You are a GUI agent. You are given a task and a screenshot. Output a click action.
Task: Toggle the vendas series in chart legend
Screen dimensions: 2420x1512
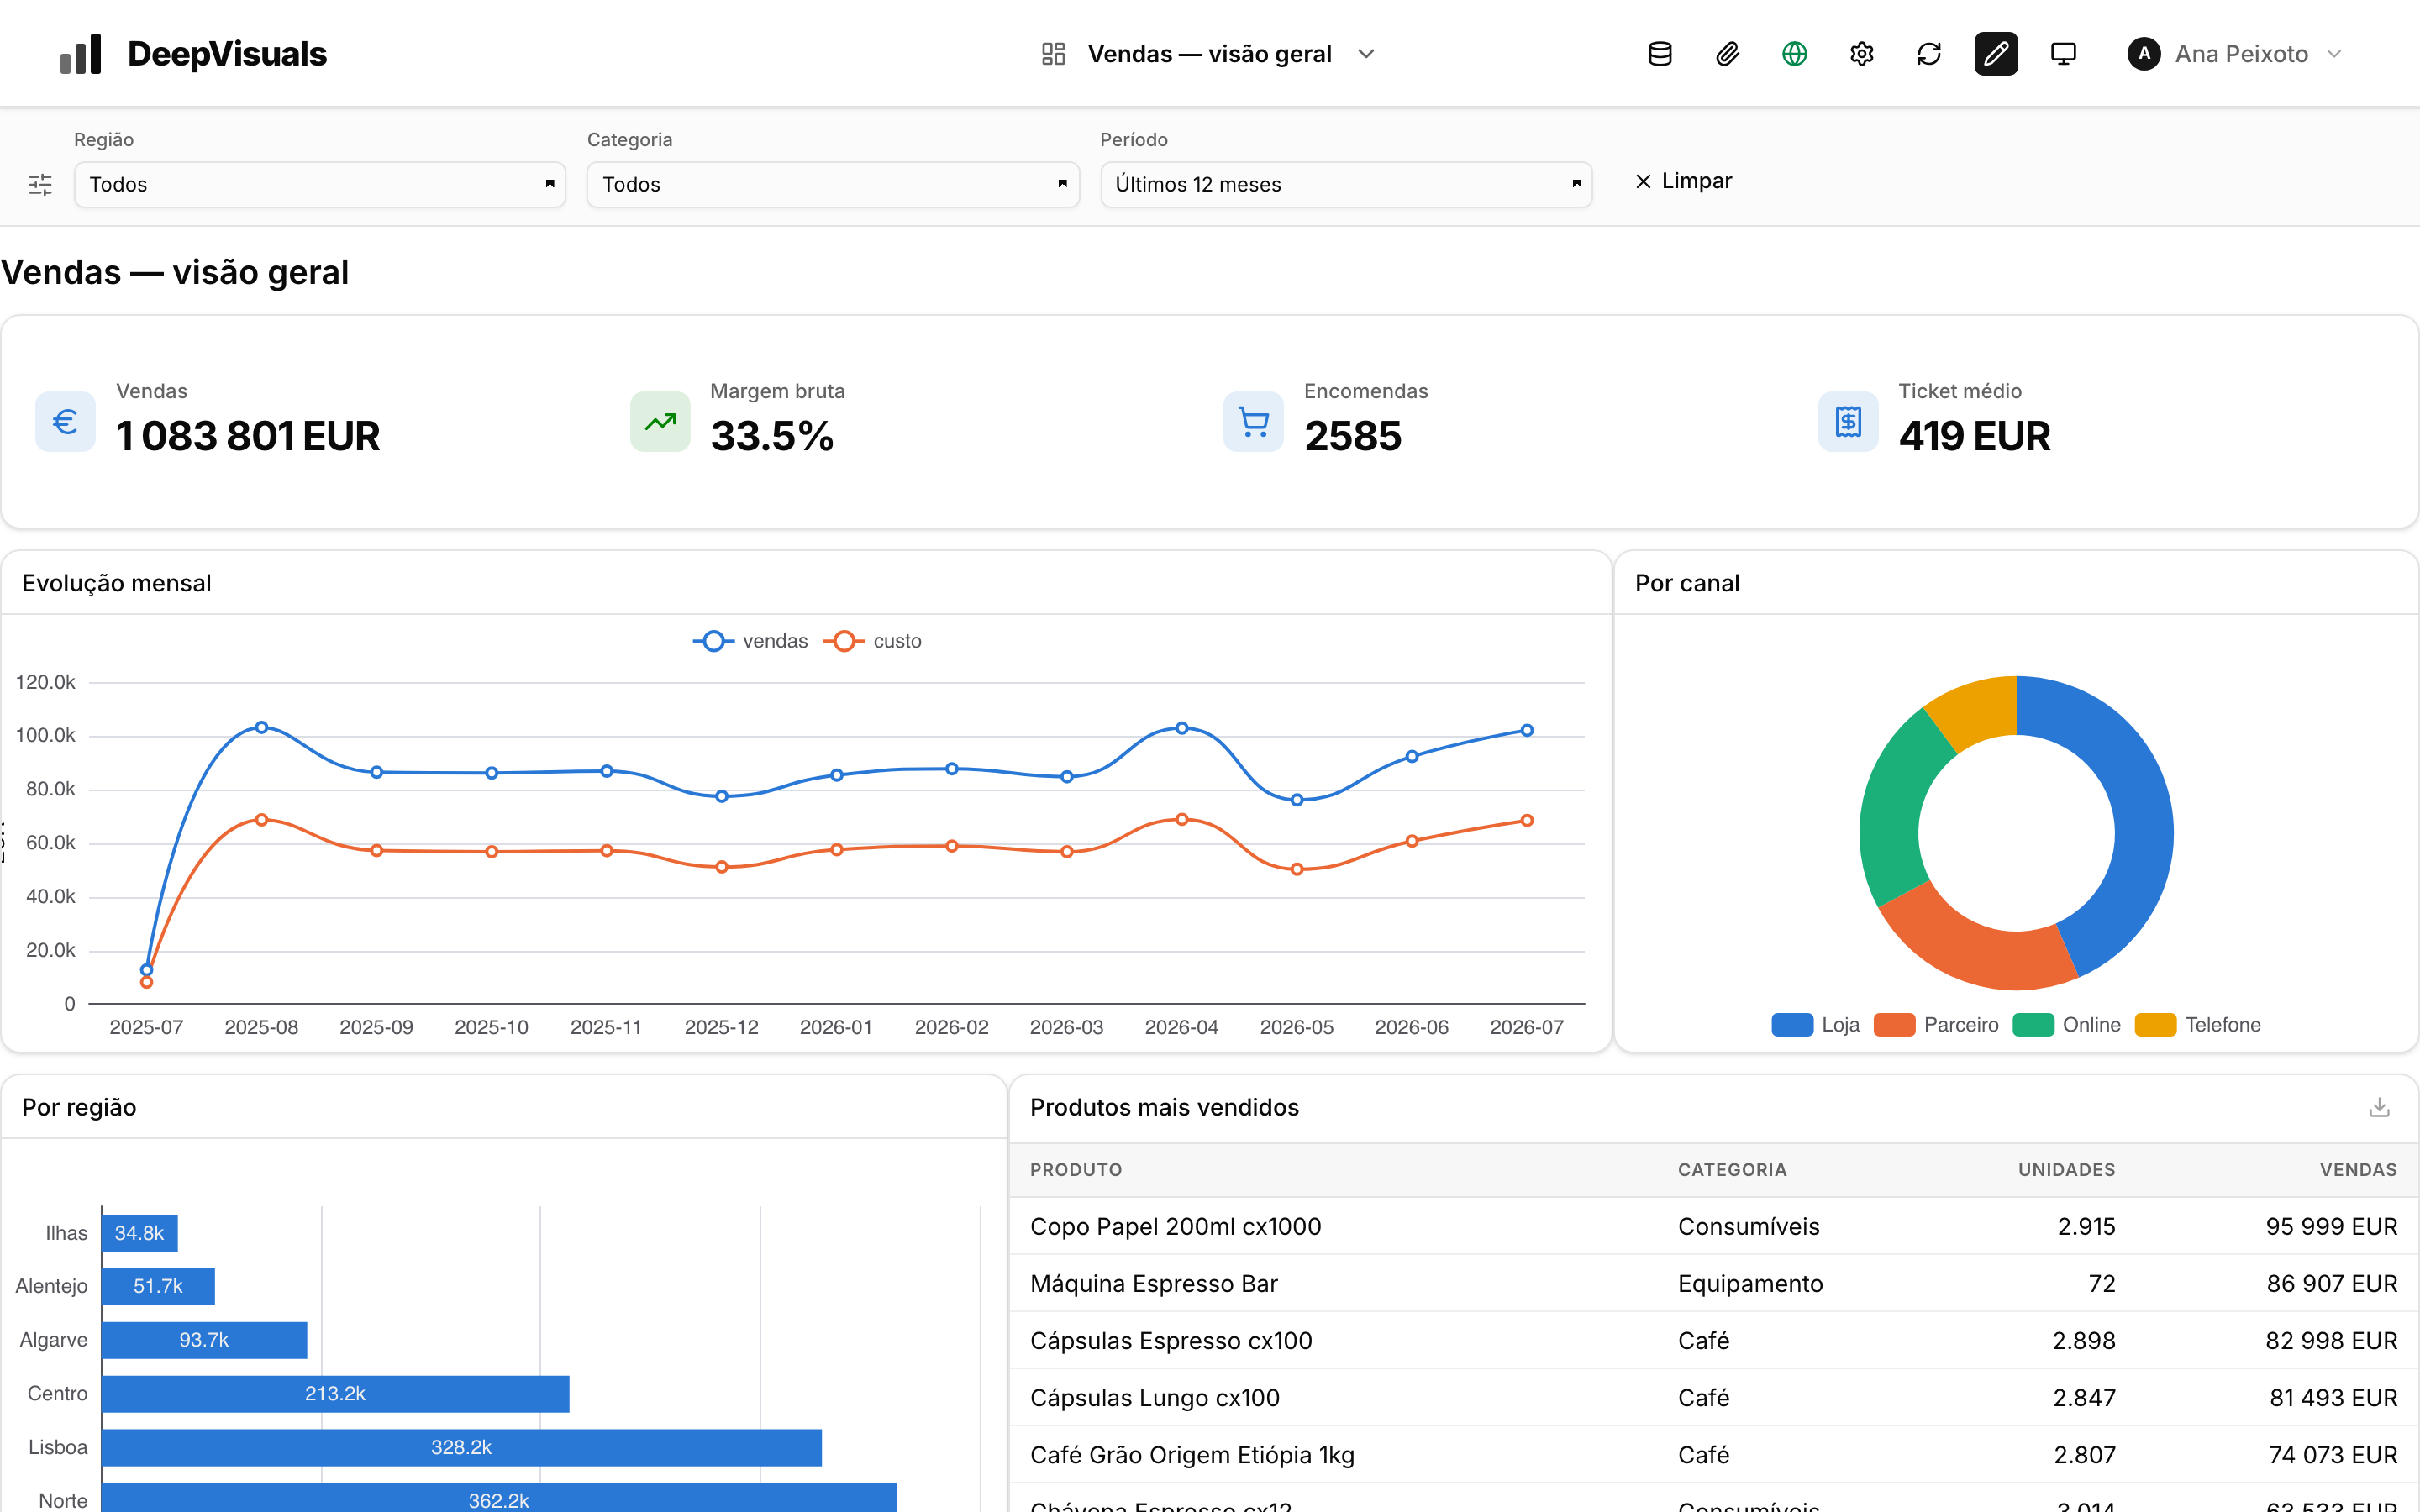[751, 641]
